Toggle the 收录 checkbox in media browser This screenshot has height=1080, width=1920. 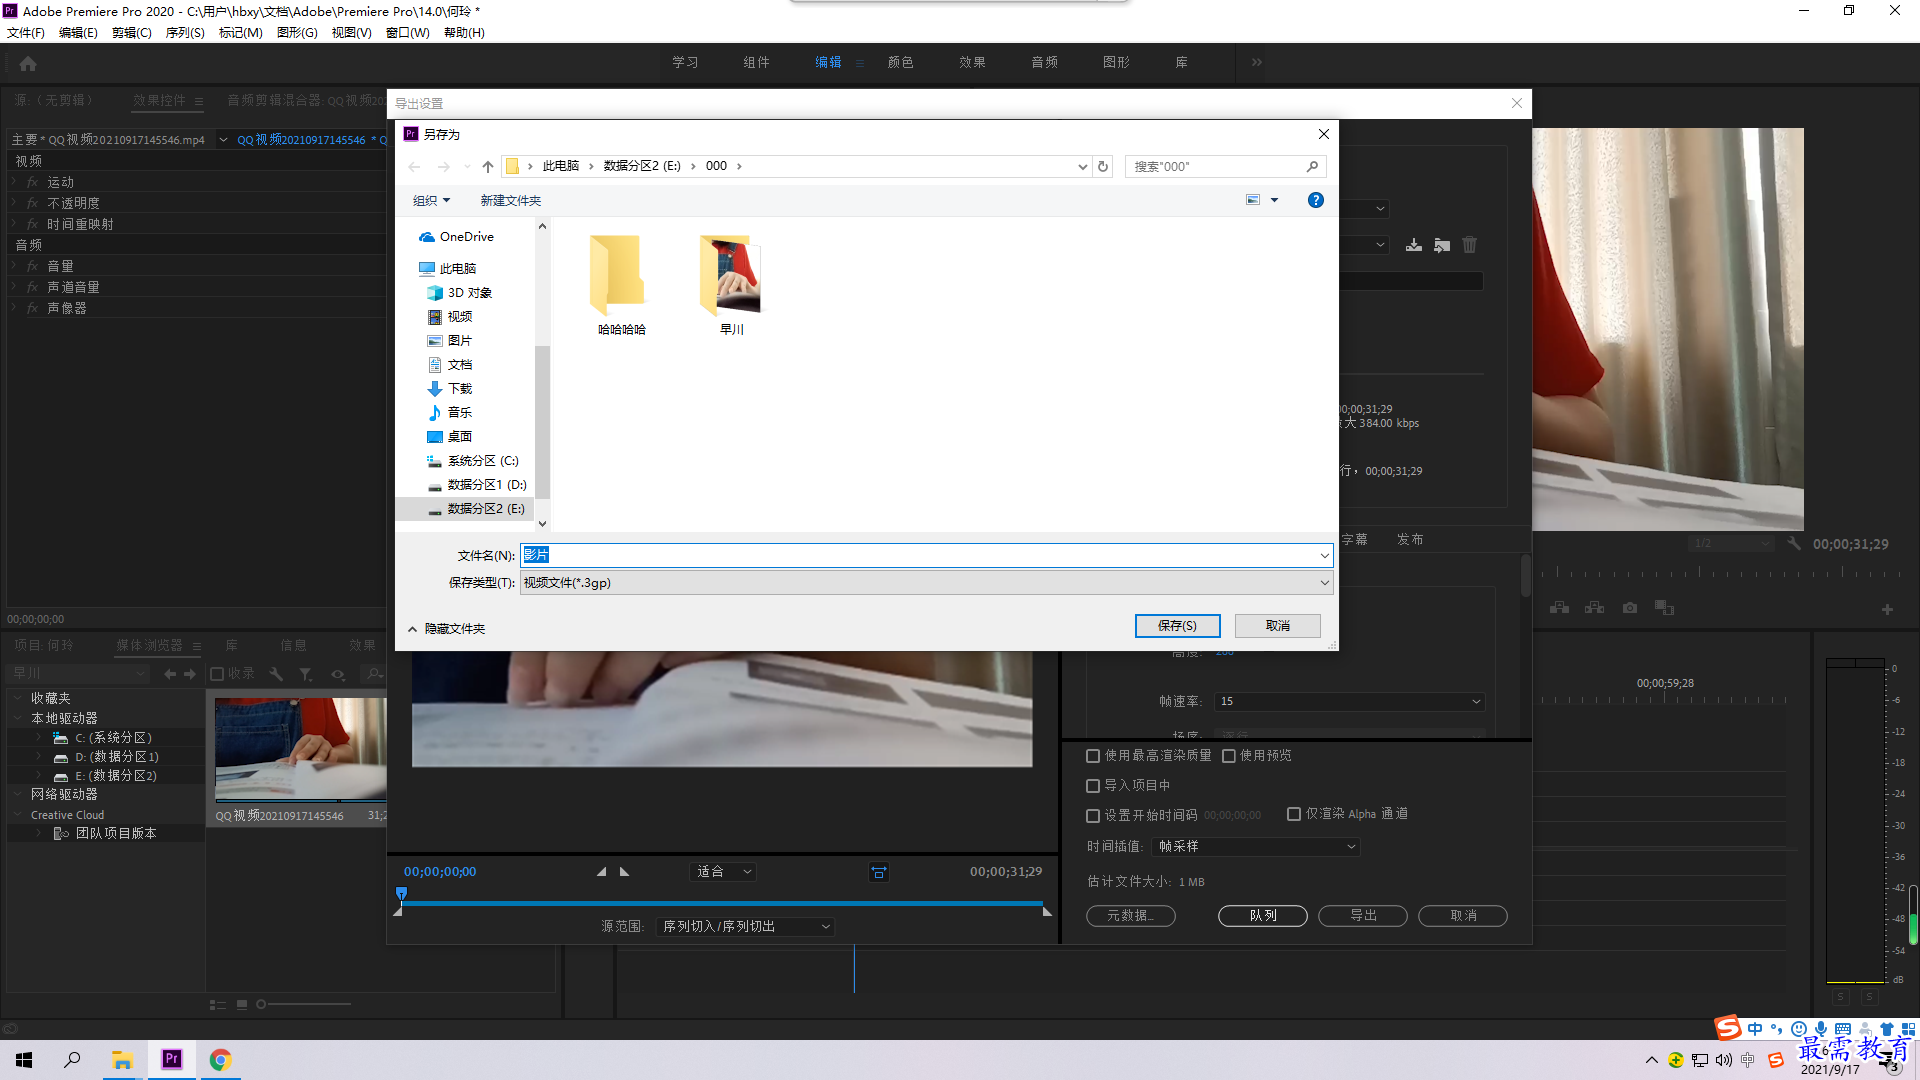pyautogui.click(x=217, y=674)
